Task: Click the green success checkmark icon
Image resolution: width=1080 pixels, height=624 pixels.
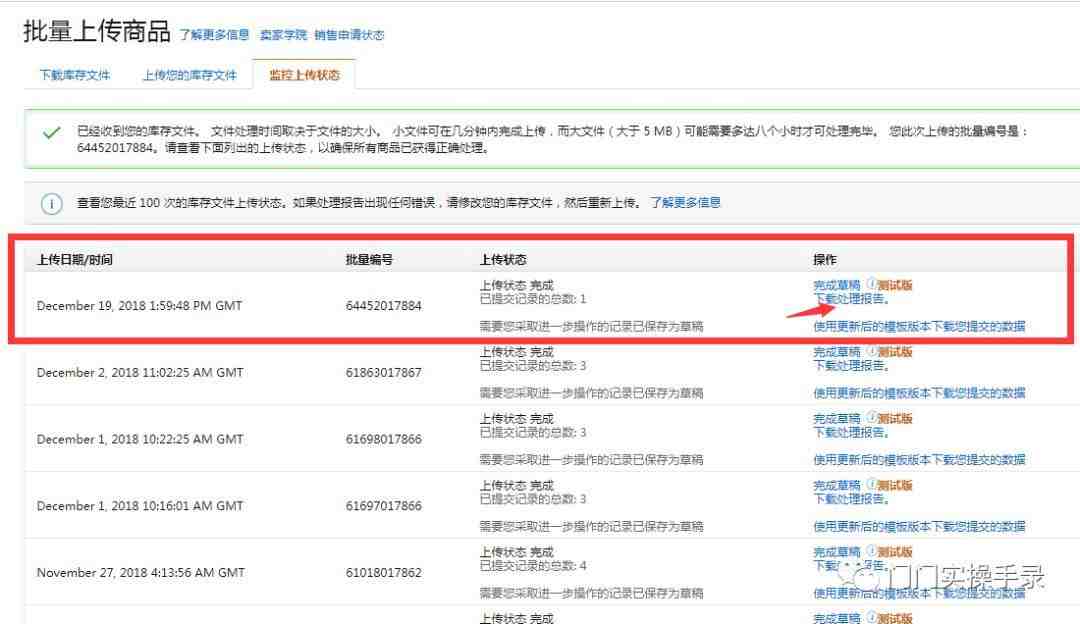Action: point(52,132)
